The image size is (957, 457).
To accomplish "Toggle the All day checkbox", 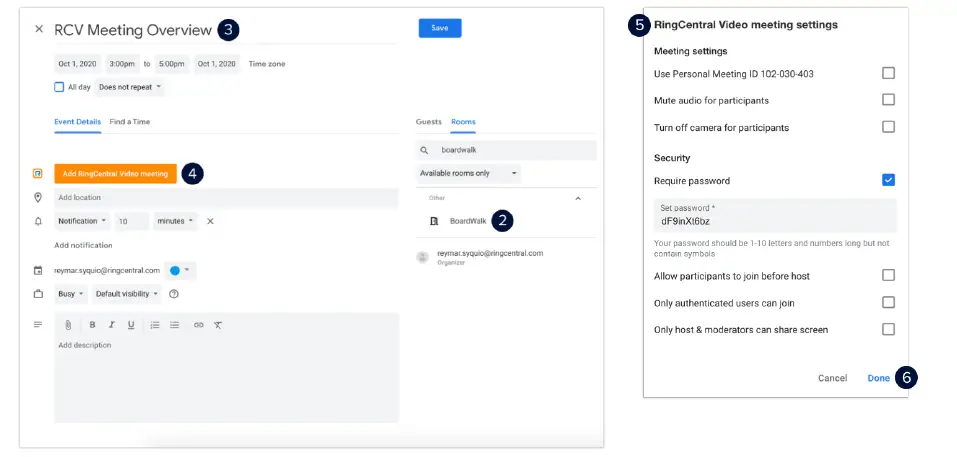I will (59, 87).
